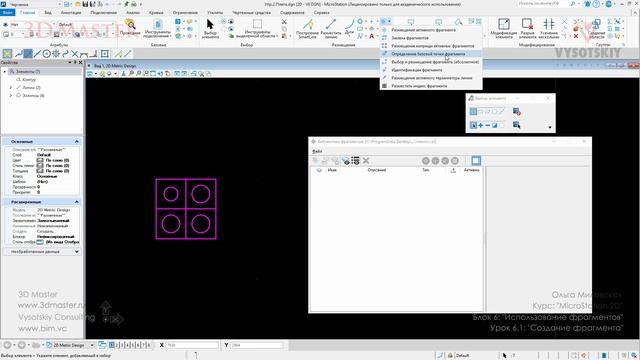Image resolution: width=640 pixels, height=360 pixels.
Task: Select the Построение SmartLine tool
Action: (307, 29)
